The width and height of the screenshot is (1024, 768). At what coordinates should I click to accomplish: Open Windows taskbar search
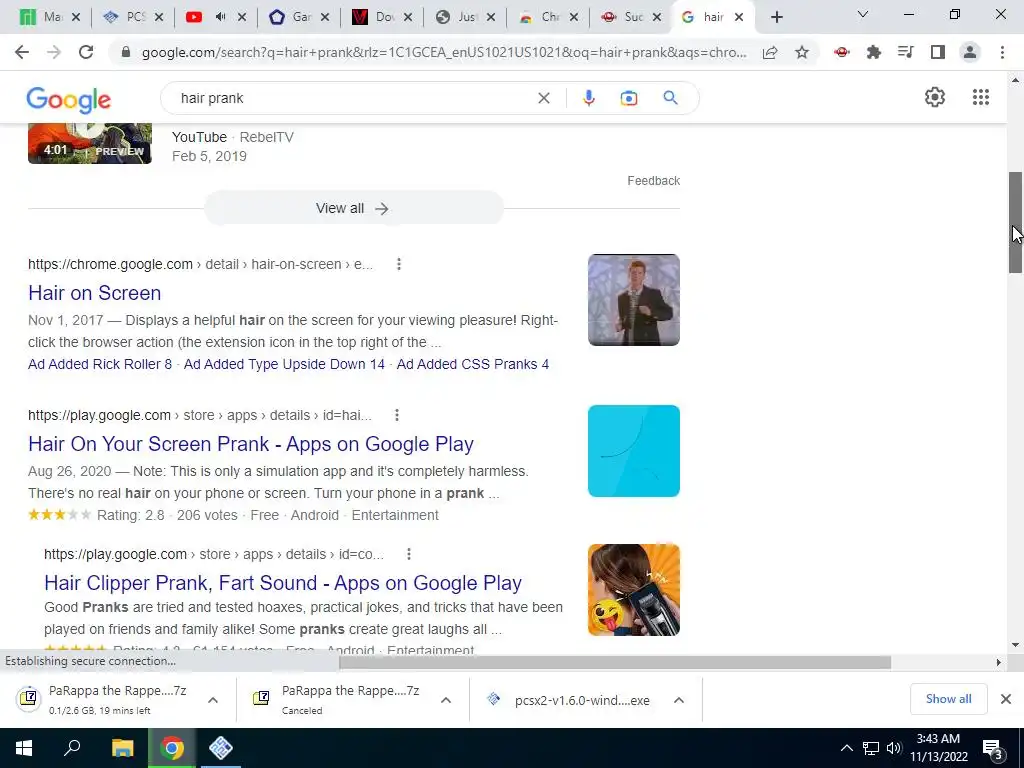[x=72, y=748]
